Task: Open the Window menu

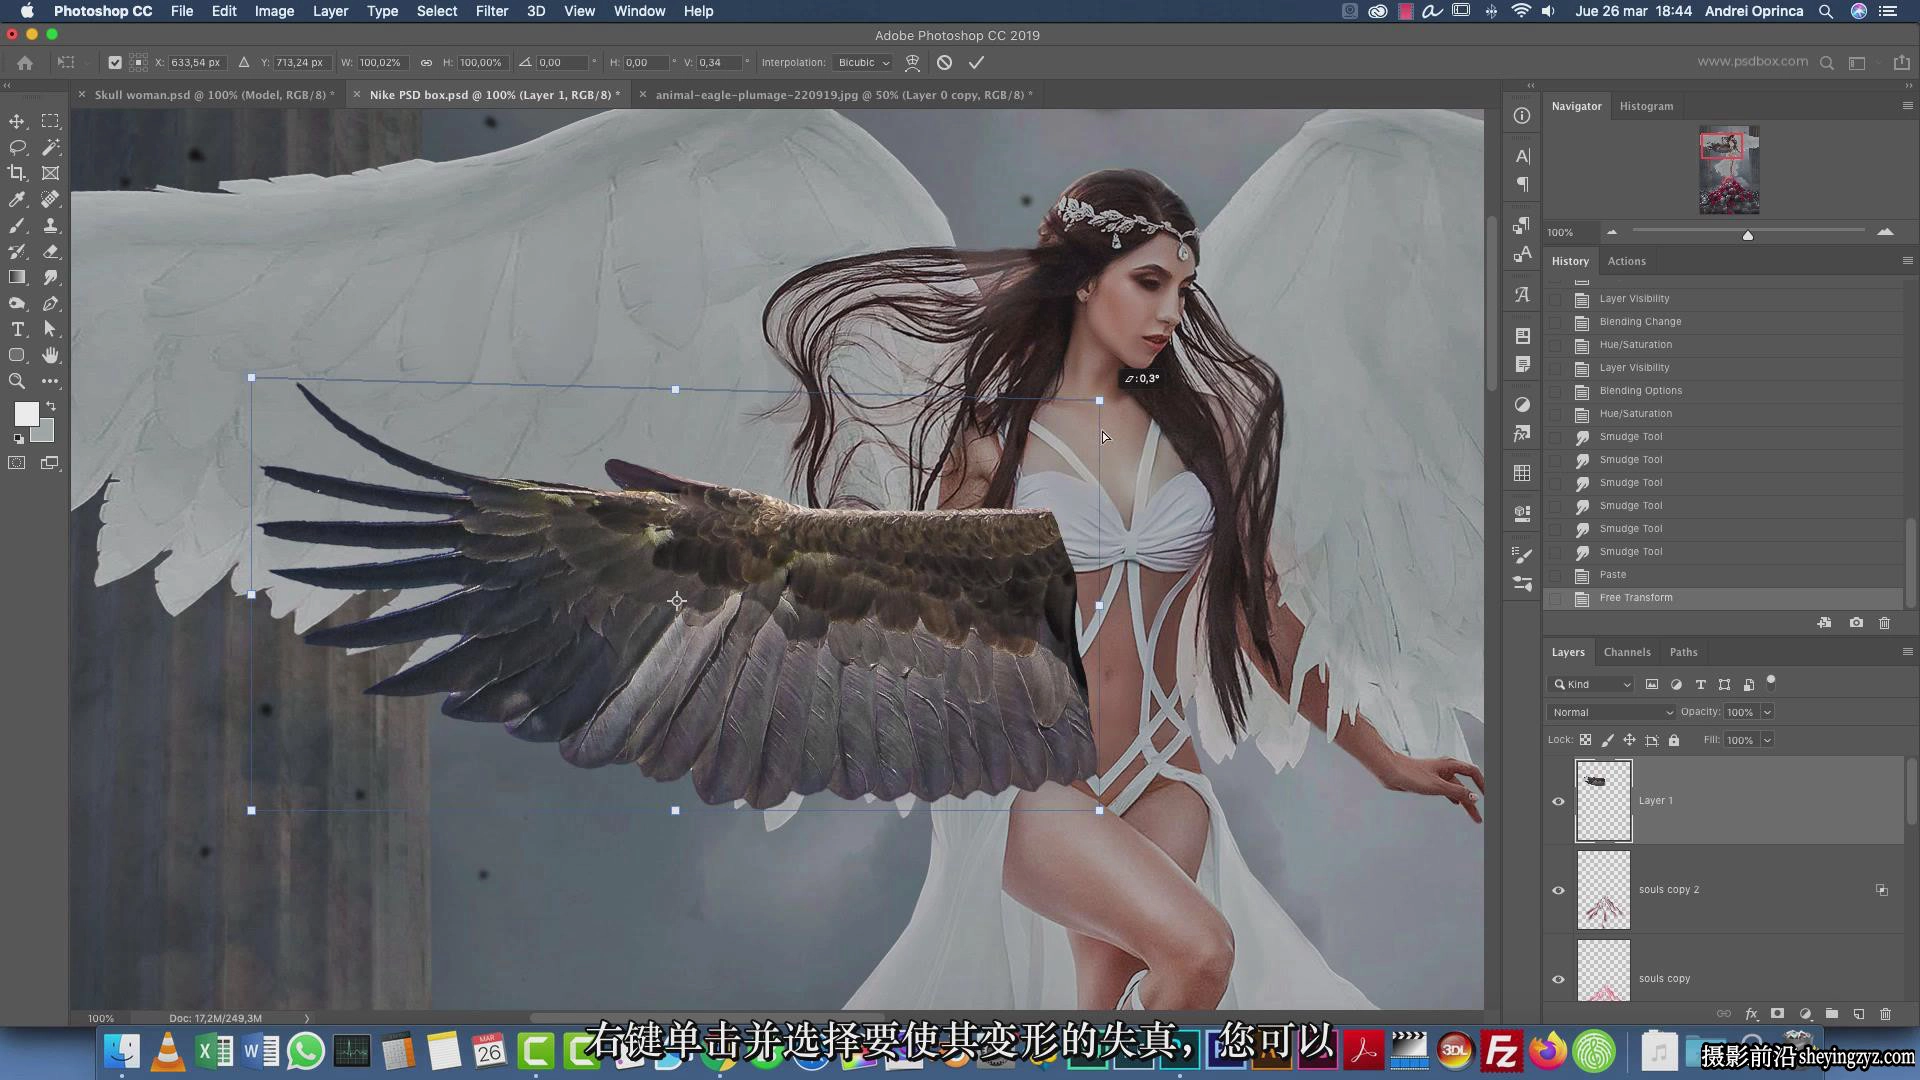Action: 639,11
